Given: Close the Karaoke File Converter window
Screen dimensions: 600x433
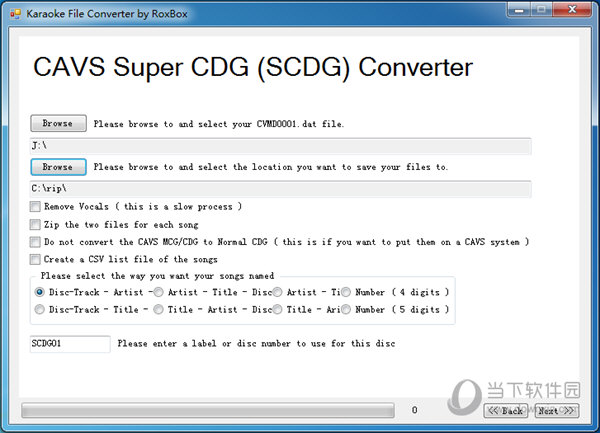Looking at the screenshot, I should (572, 10).
